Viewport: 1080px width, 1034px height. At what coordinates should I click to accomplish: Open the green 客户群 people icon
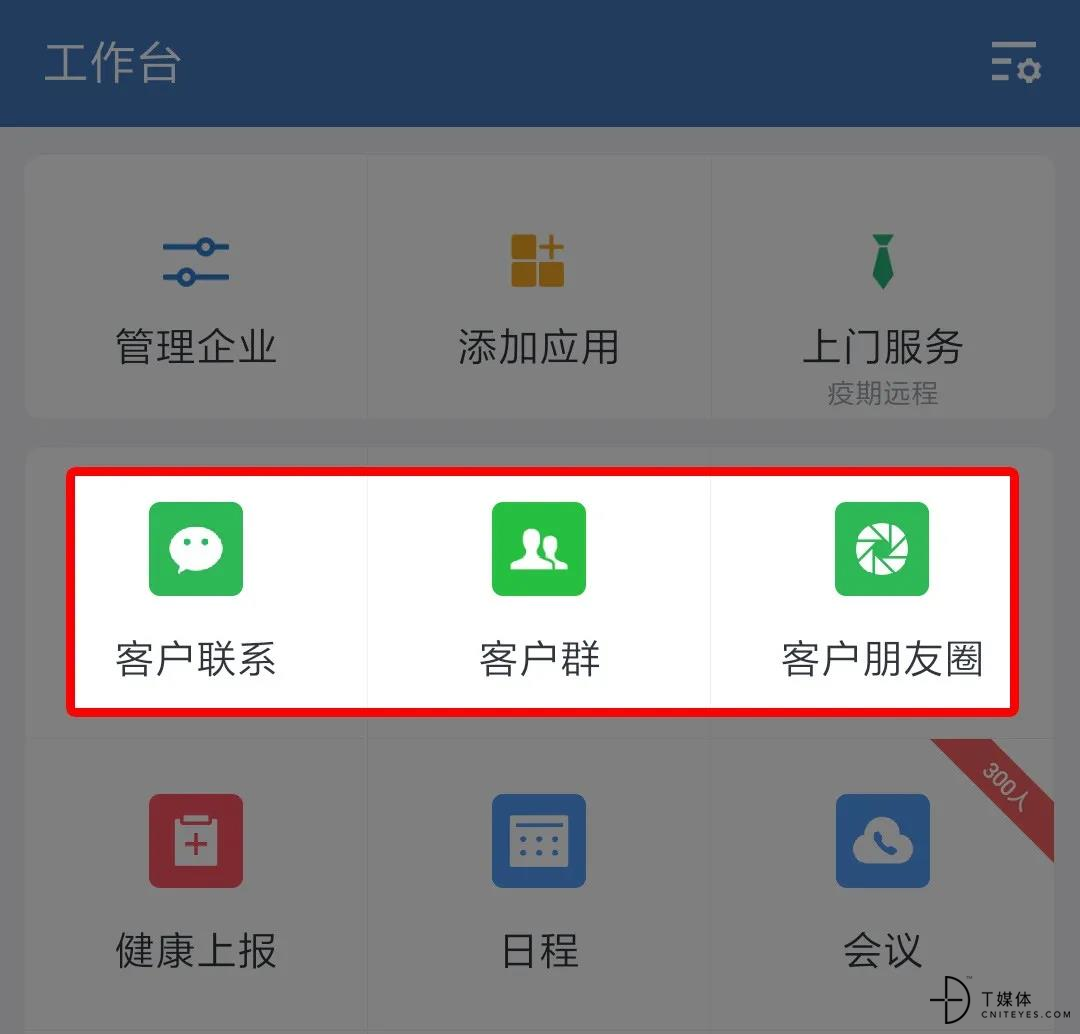[x=539, y=549]
